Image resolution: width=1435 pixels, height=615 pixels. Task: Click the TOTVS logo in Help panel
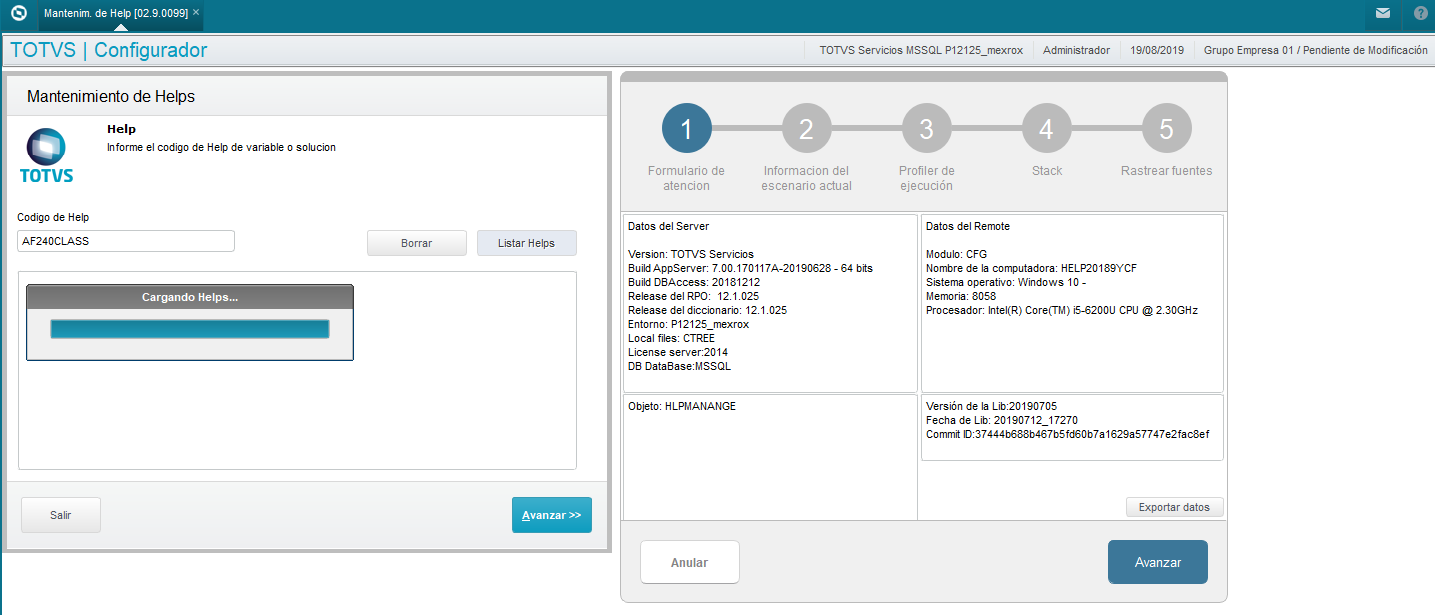[x=46, y=155]
